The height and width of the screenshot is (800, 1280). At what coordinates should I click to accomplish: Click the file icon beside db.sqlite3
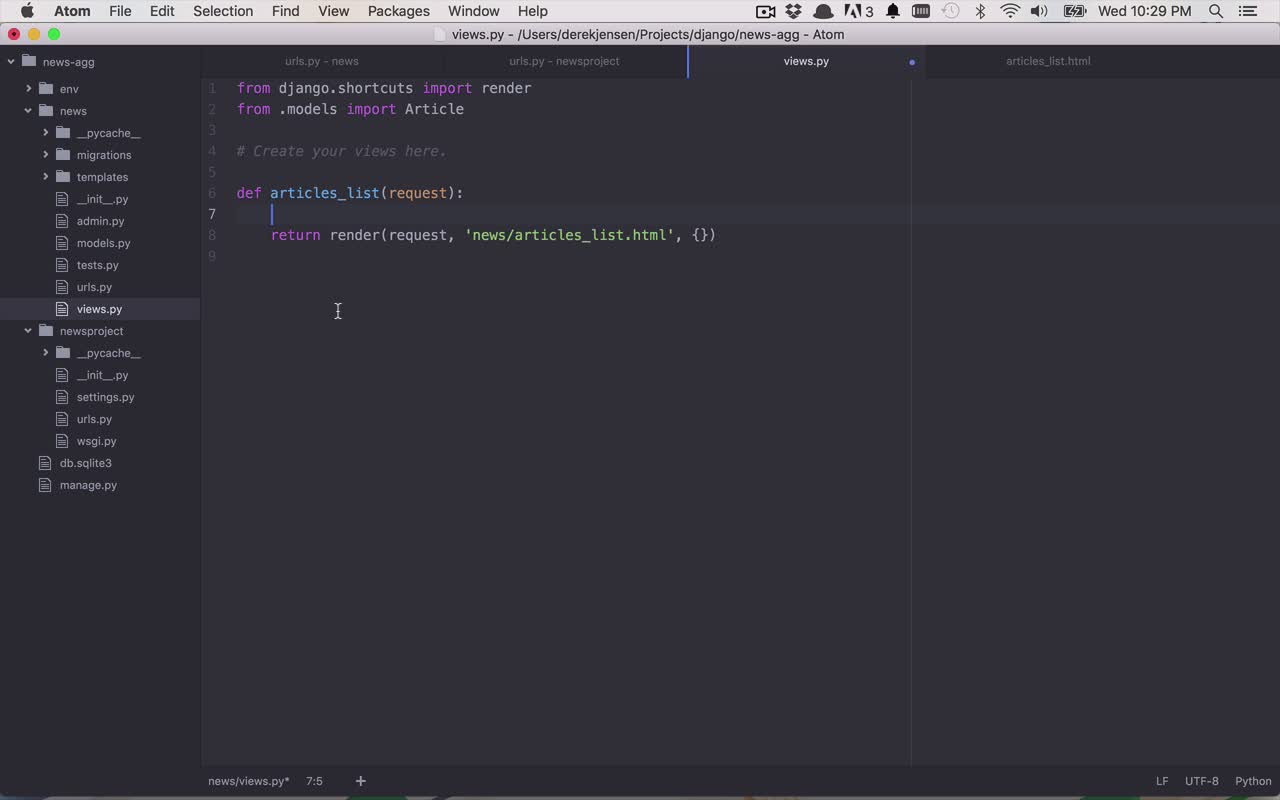click(44, 463)
